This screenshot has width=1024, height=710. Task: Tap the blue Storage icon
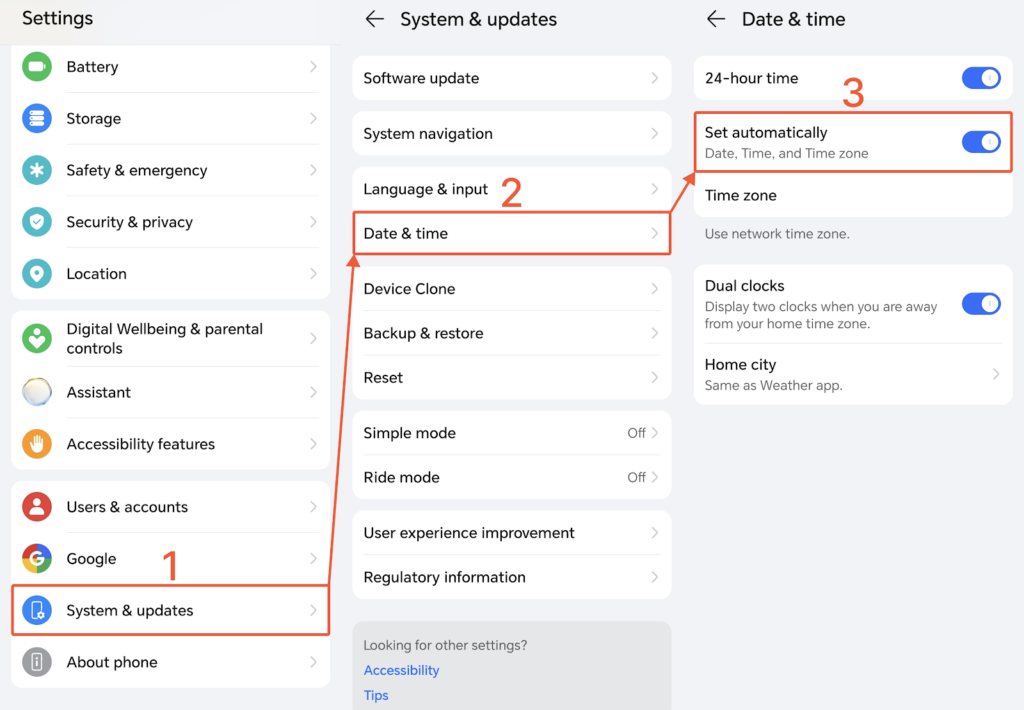tap(37, 119)
